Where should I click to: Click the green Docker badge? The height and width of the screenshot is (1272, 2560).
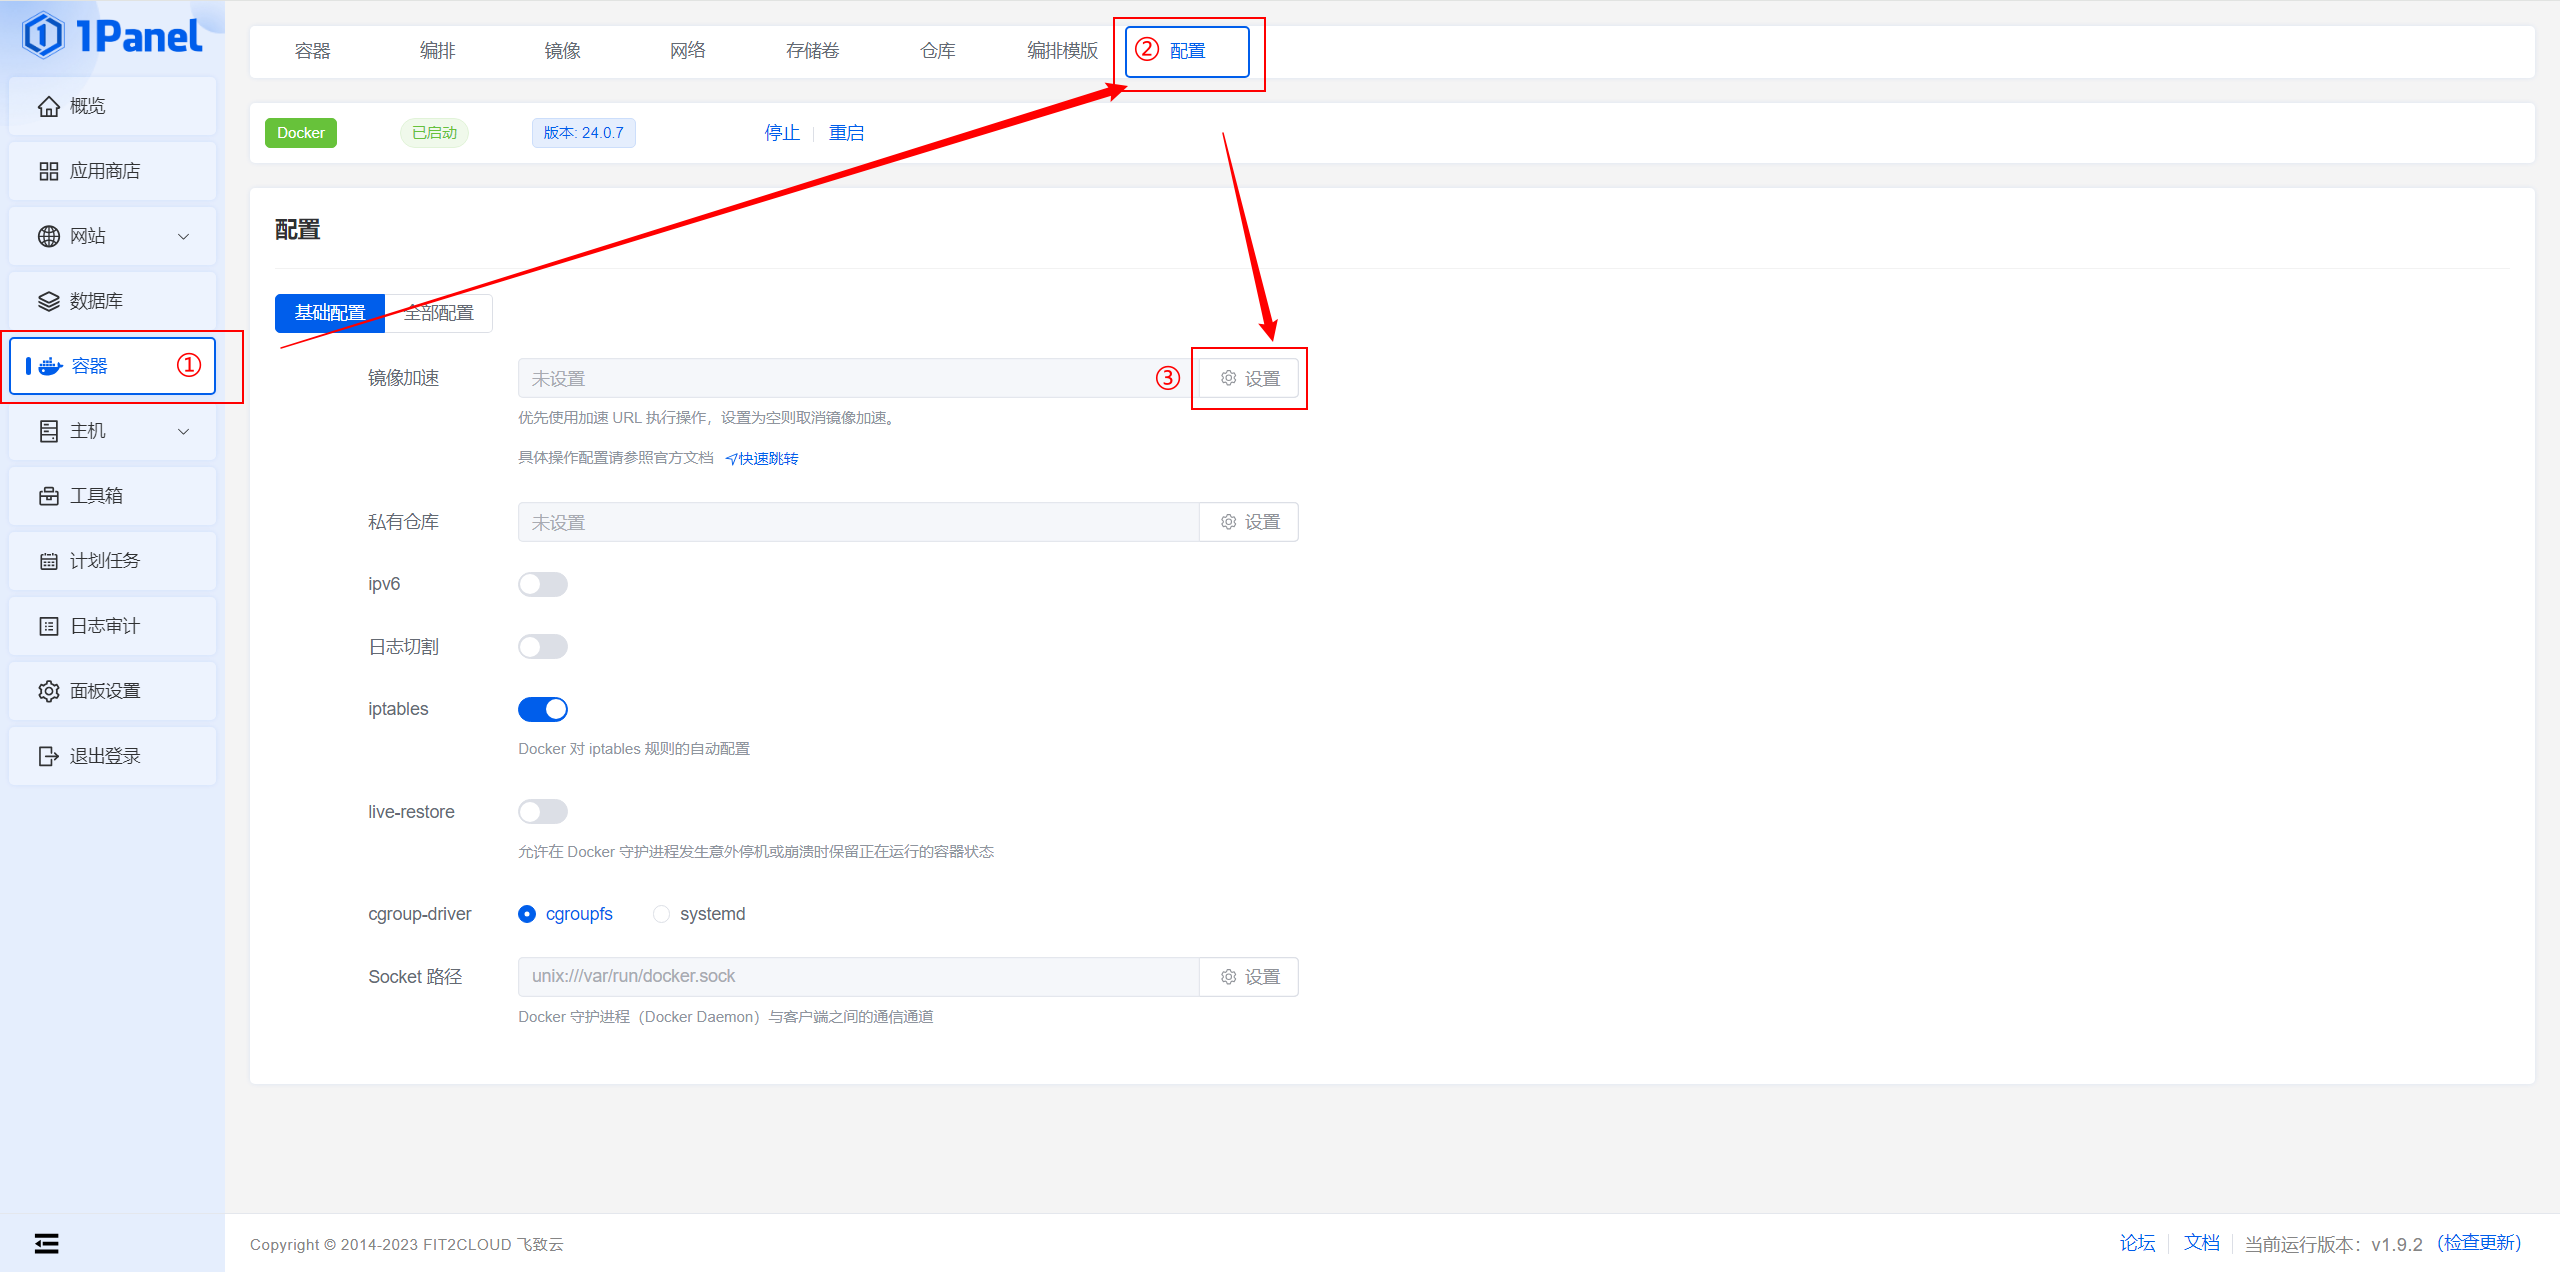pos(301,133)
